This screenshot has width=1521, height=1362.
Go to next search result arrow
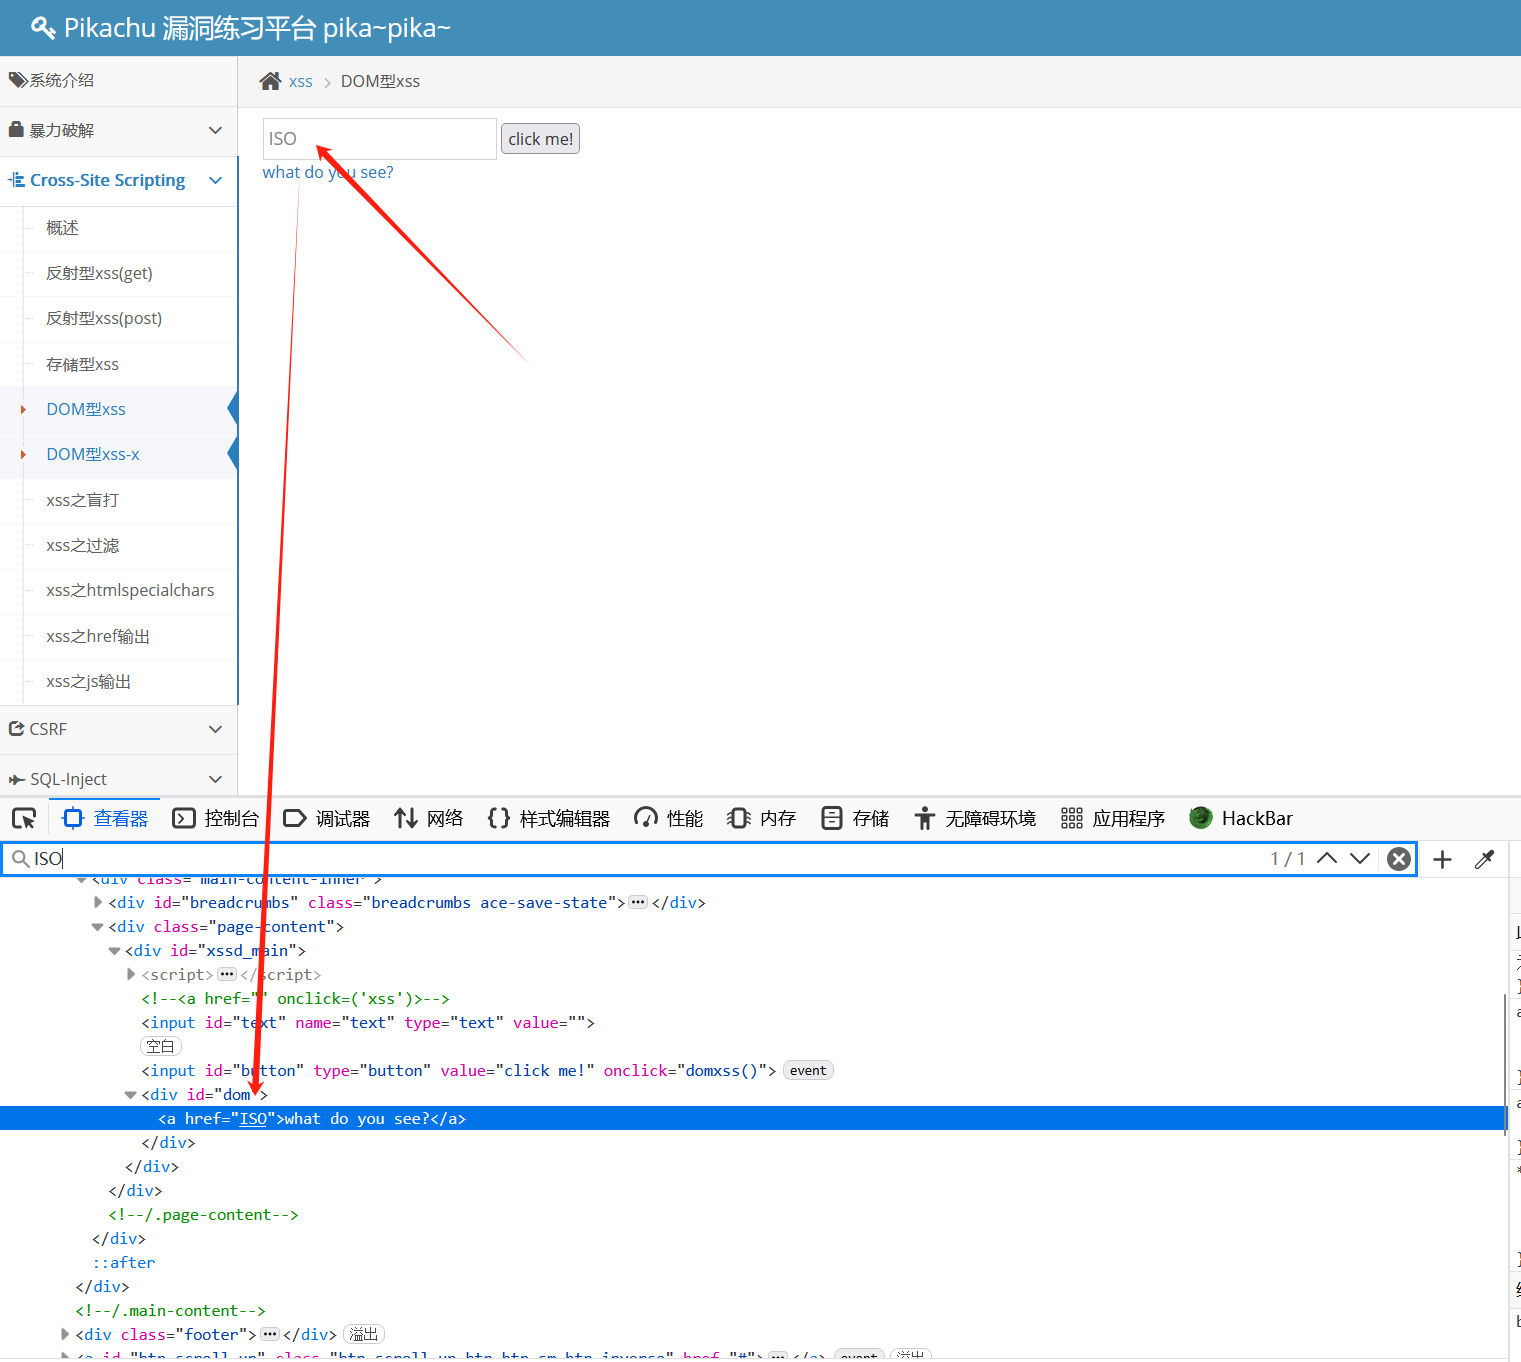tap(1360, 858)
